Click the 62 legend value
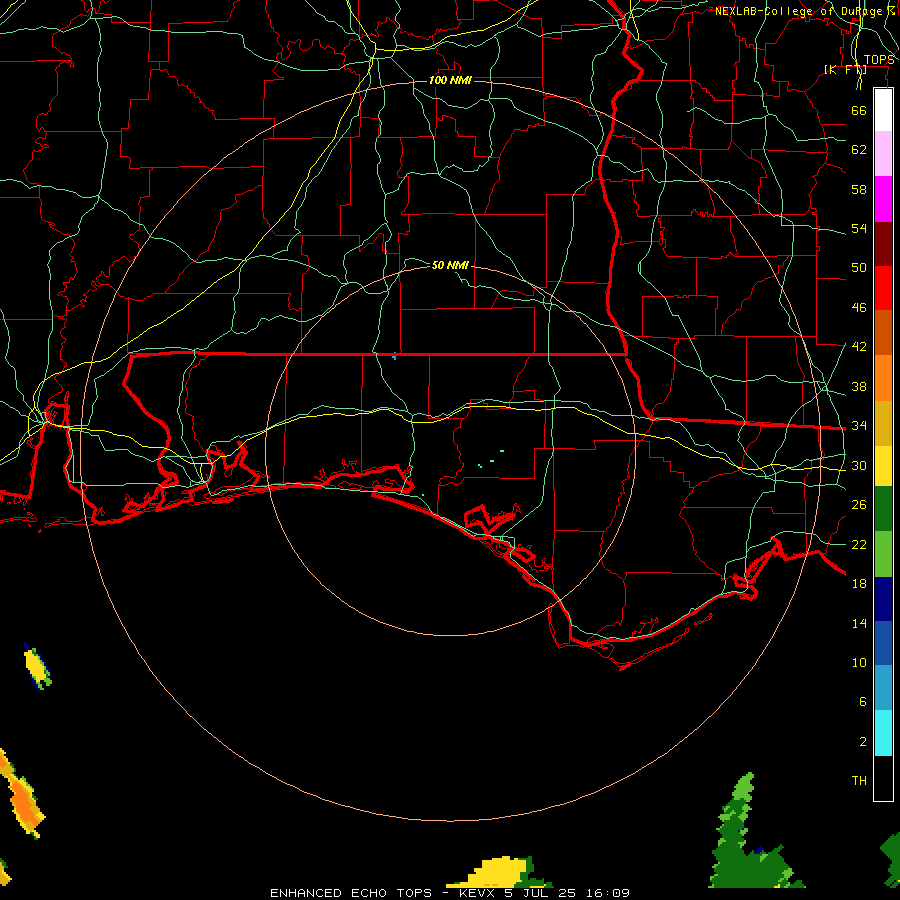The image size is (900, 900). tap(859, 150)
